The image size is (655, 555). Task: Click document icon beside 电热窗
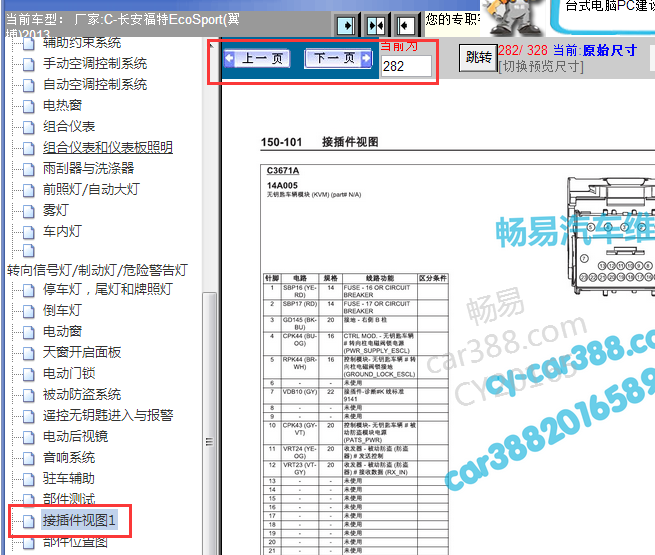pyautogui.click(x=28, y=106)
